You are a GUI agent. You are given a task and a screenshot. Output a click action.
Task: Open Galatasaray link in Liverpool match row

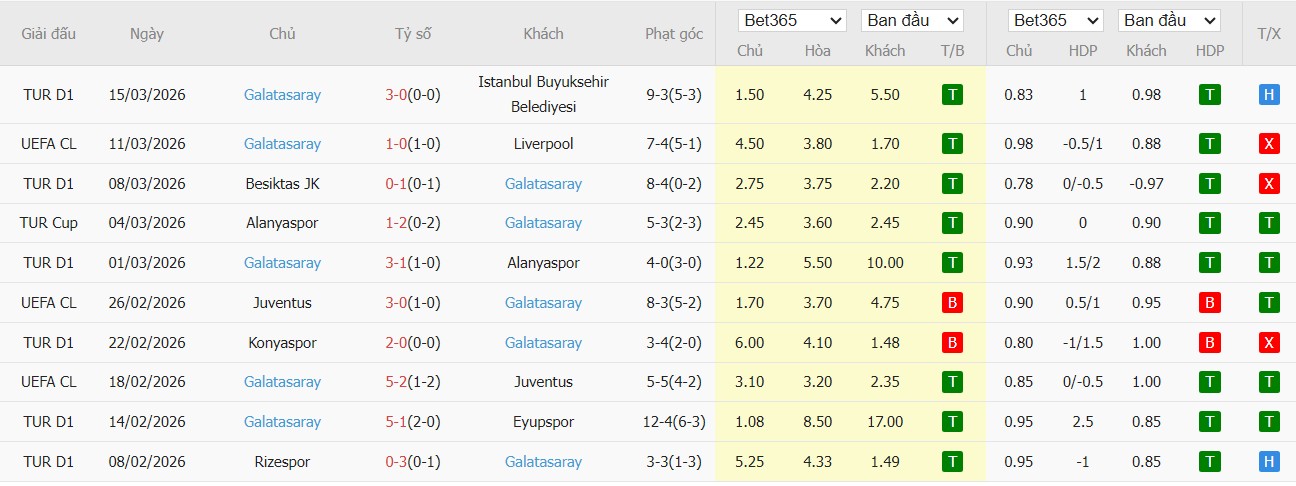(282, 144)
